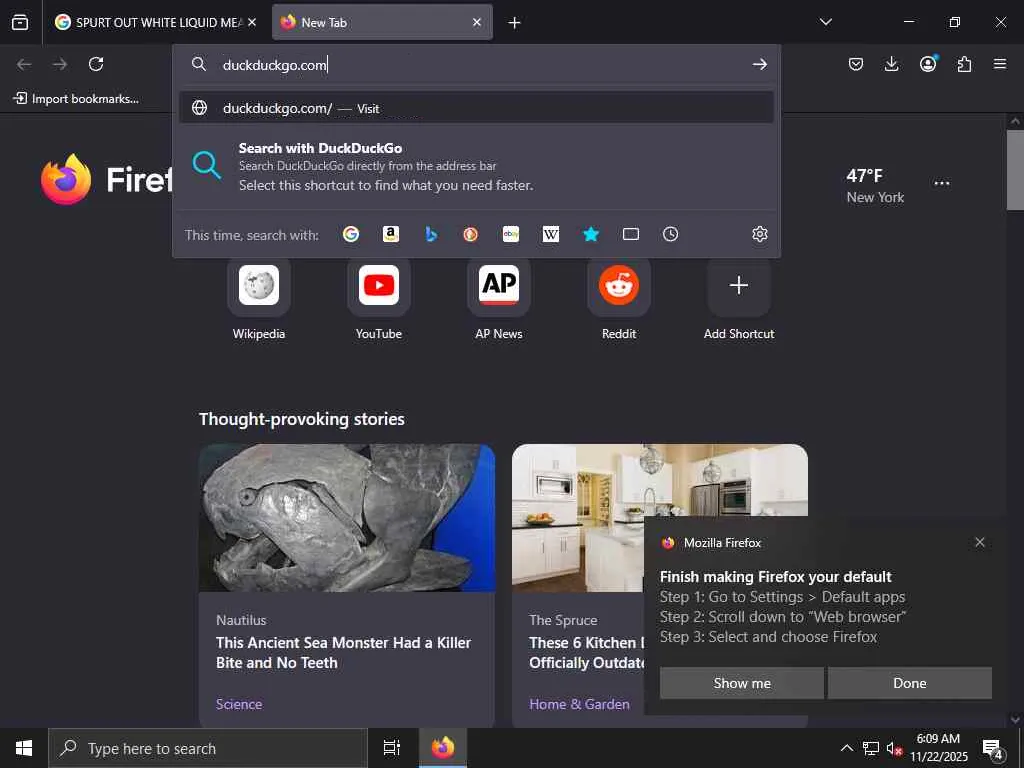Open the Firefox application menu
1024x768 pixels.
(x=1000, y=64)
